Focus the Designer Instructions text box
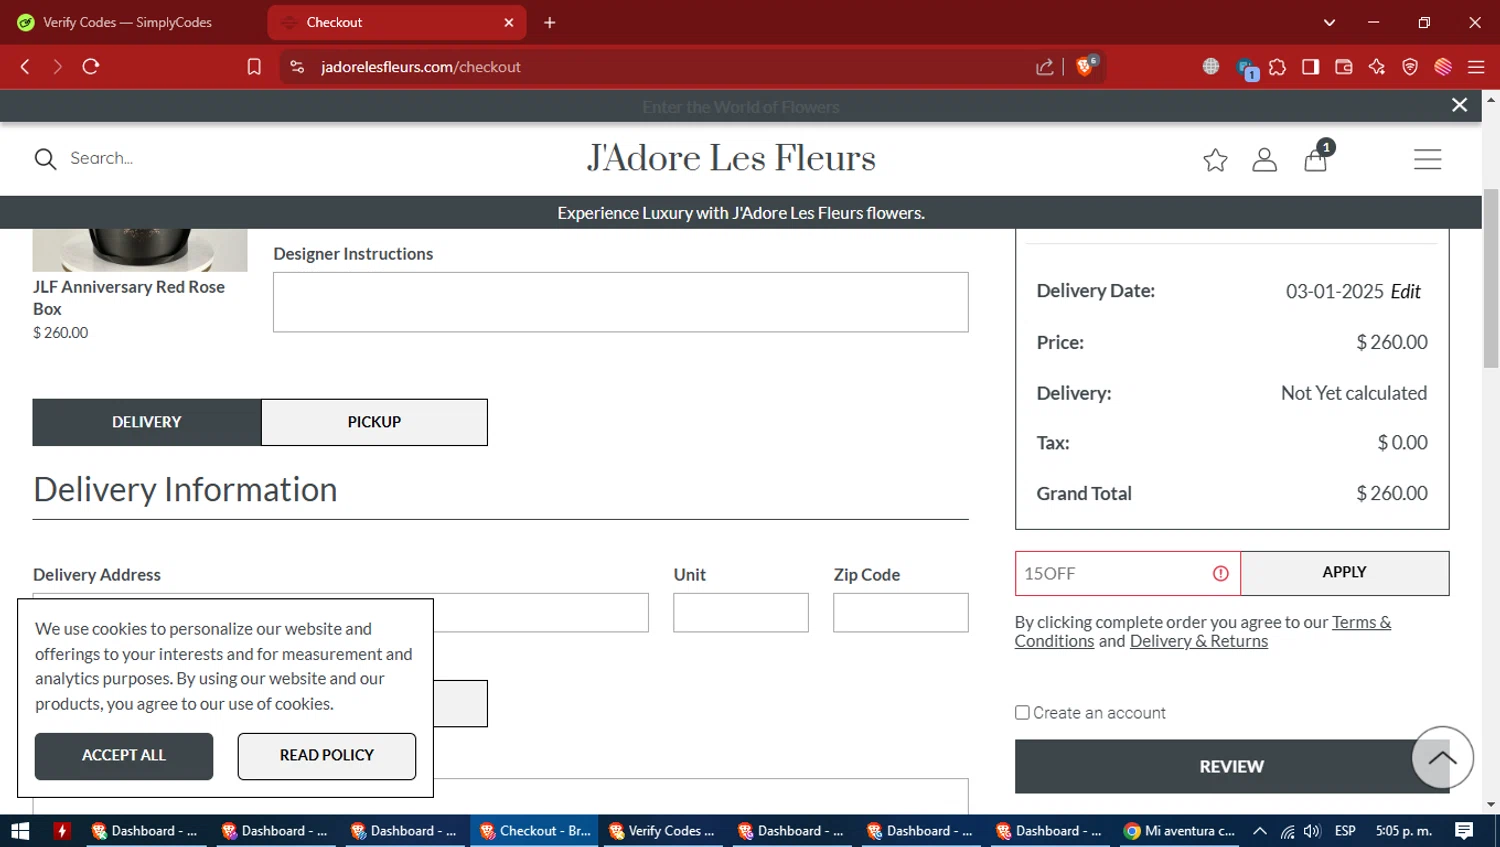Screen dimensions: 1500x847 pos(621,302)
